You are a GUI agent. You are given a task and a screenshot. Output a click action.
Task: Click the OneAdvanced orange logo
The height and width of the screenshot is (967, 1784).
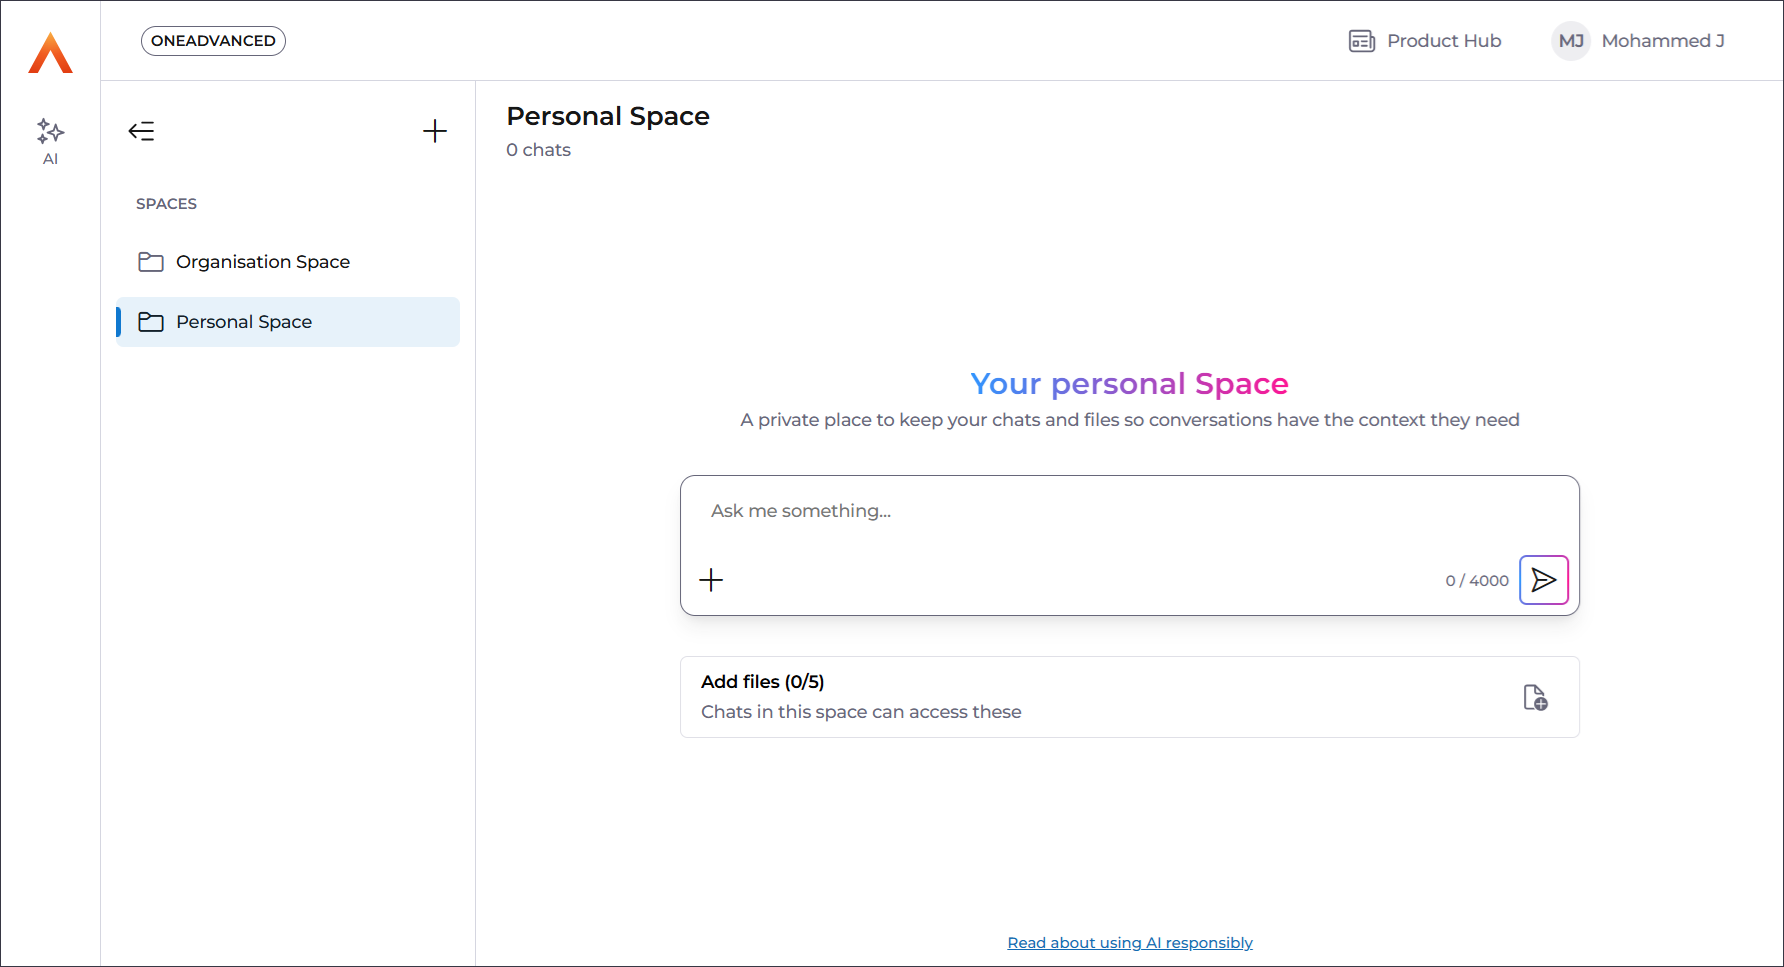pos(50,52)
